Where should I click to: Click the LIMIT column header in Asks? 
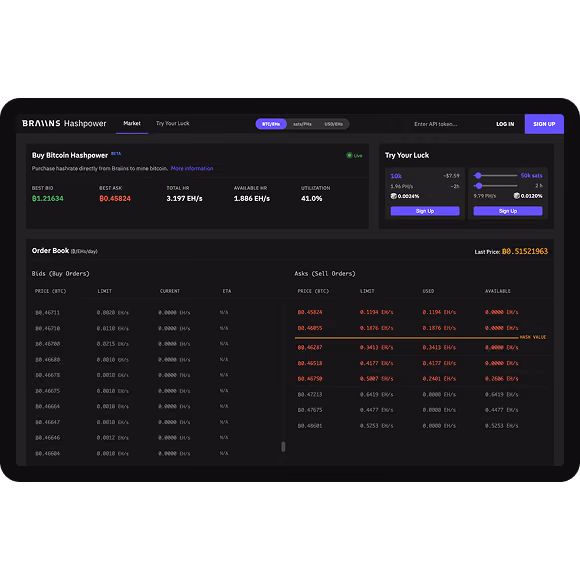[x=367, y=291]
